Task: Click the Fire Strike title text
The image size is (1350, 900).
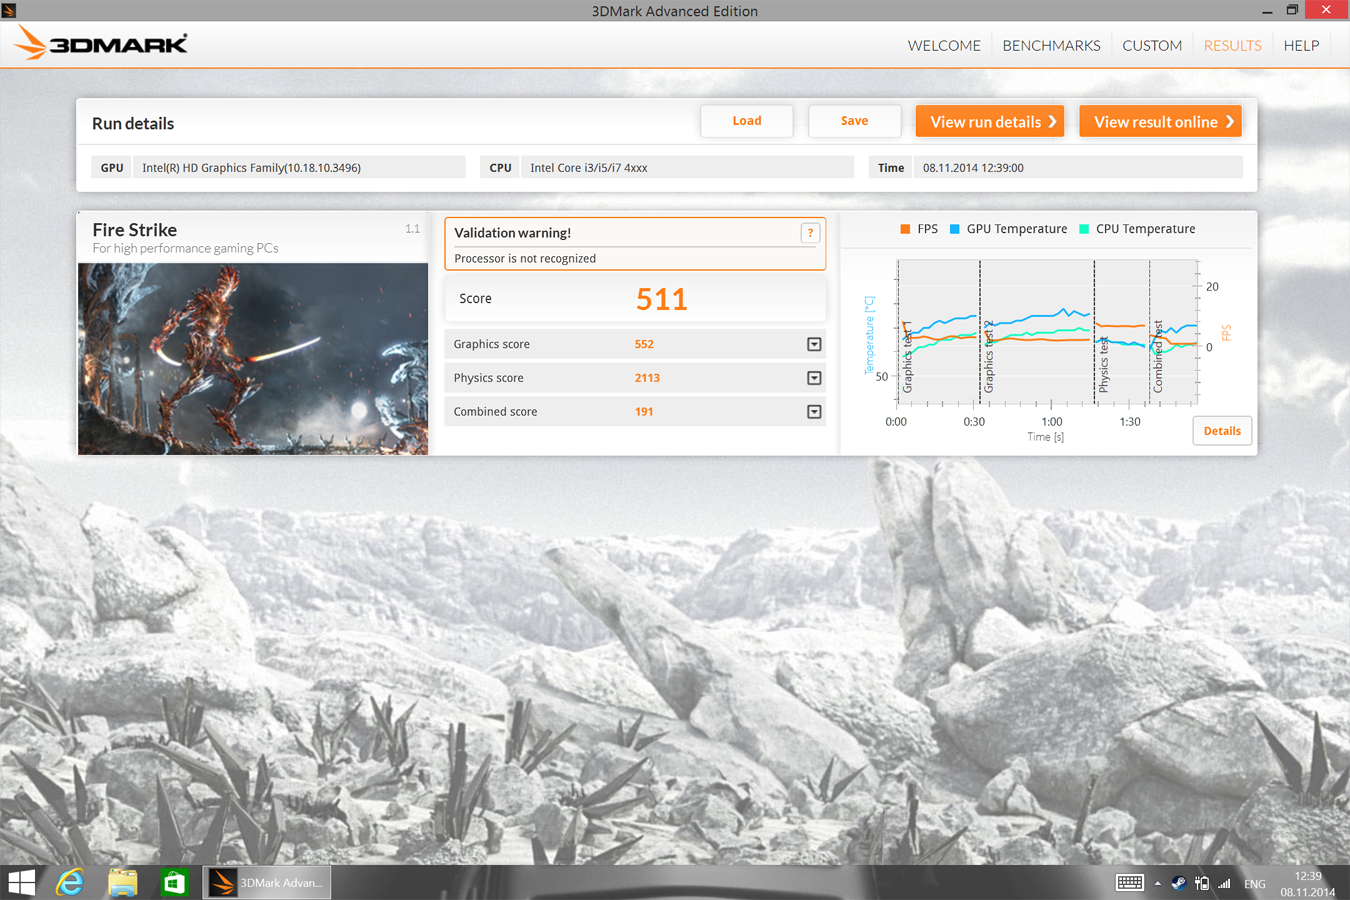Action: click(x=135, y=230)
